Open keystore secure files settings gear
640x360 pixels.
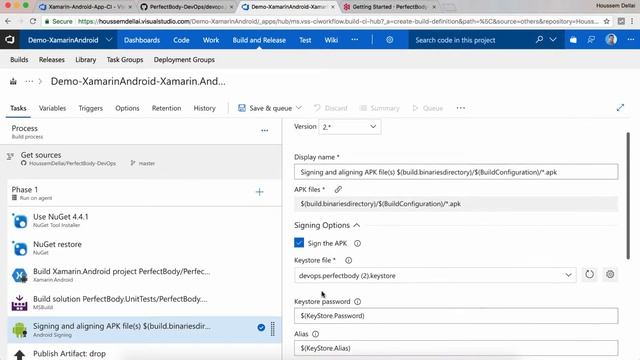tap(610, 274)
